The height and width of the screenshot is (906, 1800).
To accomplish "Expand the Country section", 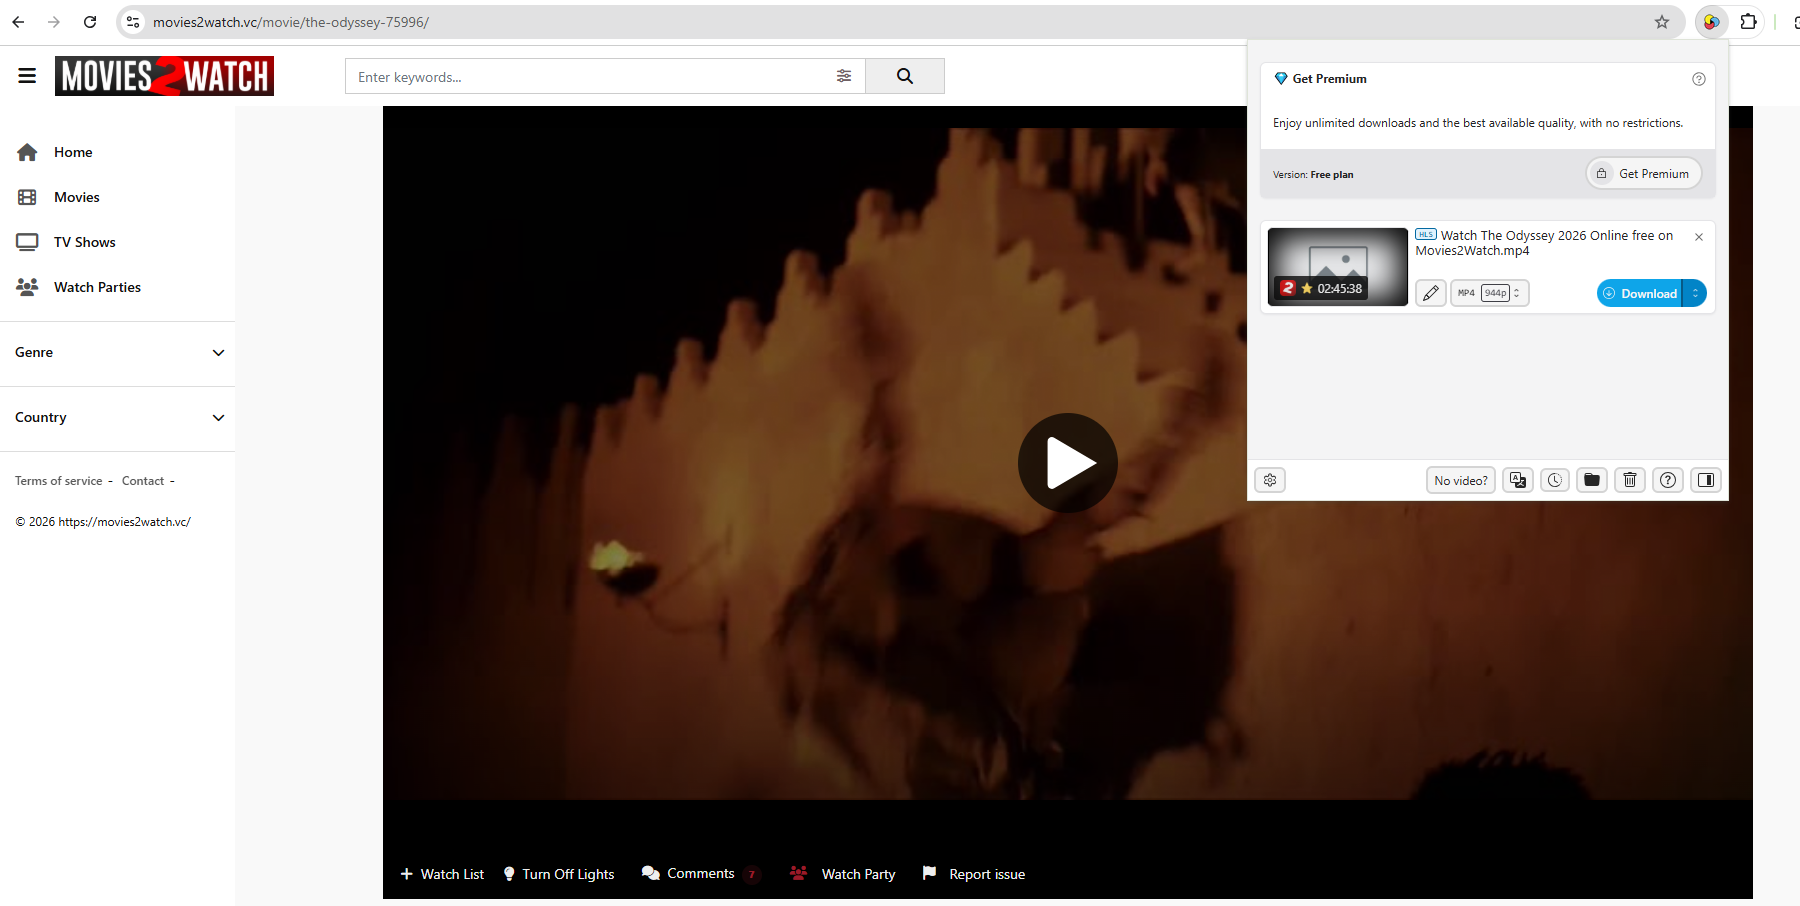I will pyautogui.click(x=117, y=417).
